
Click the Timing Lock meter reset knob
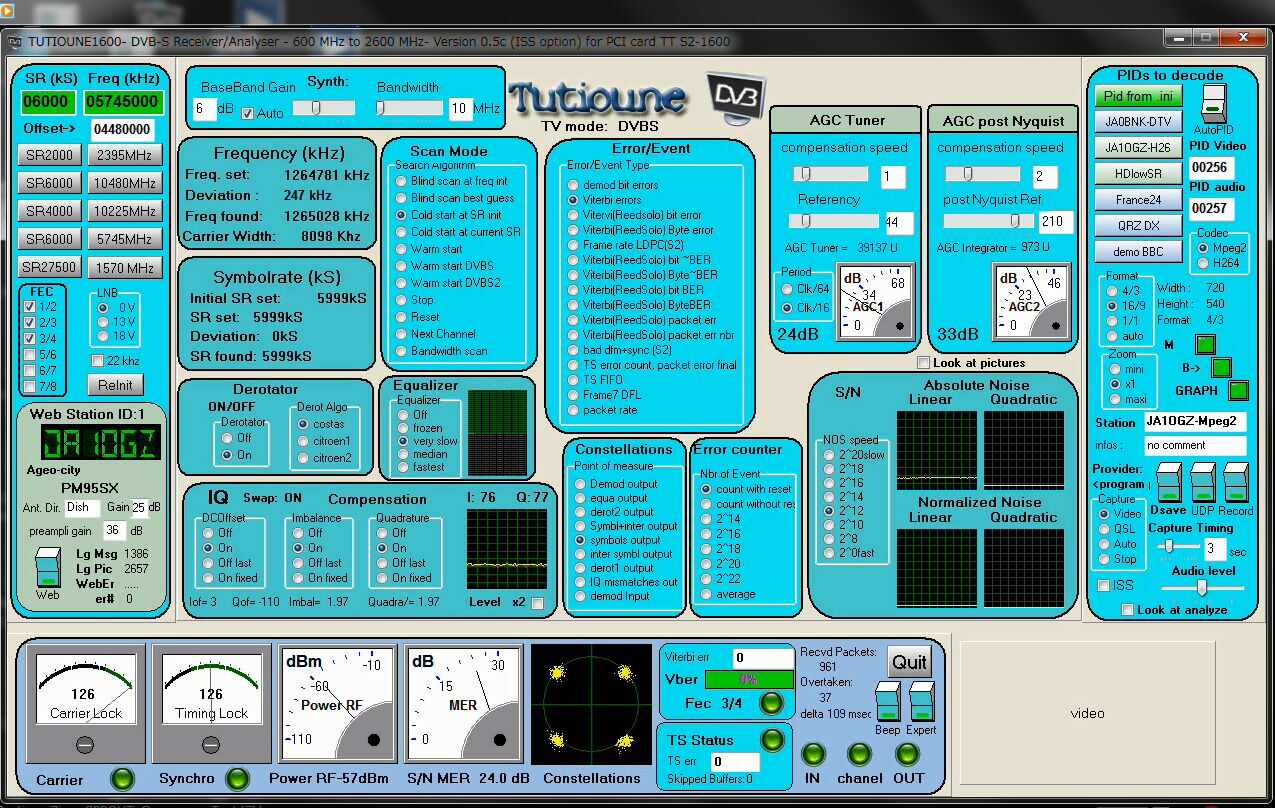point(211,745)
